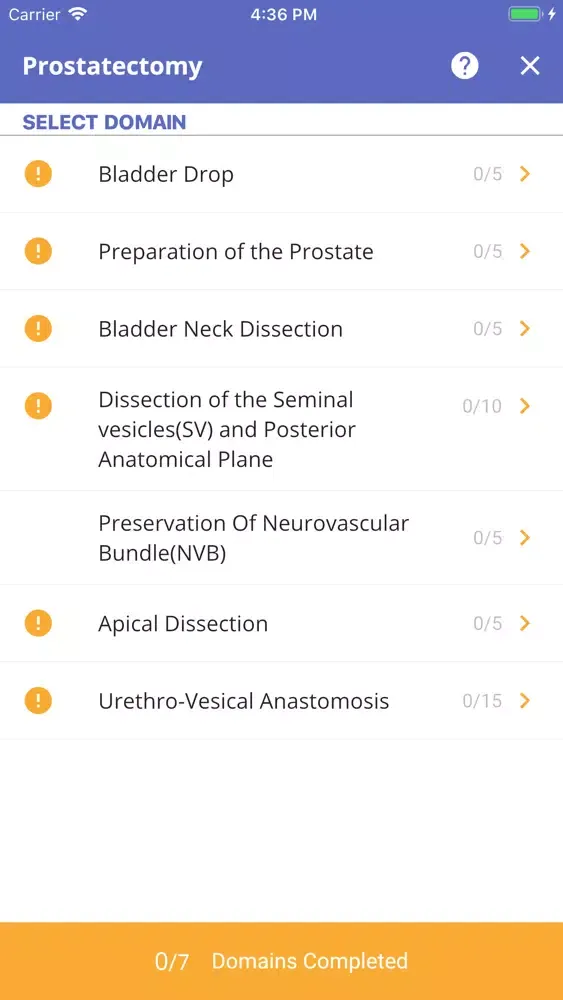The width and height of the screenshot is (563, 1000).
Task: Close the Prostatectomy screen with X
Action: [x=530, y=66]
